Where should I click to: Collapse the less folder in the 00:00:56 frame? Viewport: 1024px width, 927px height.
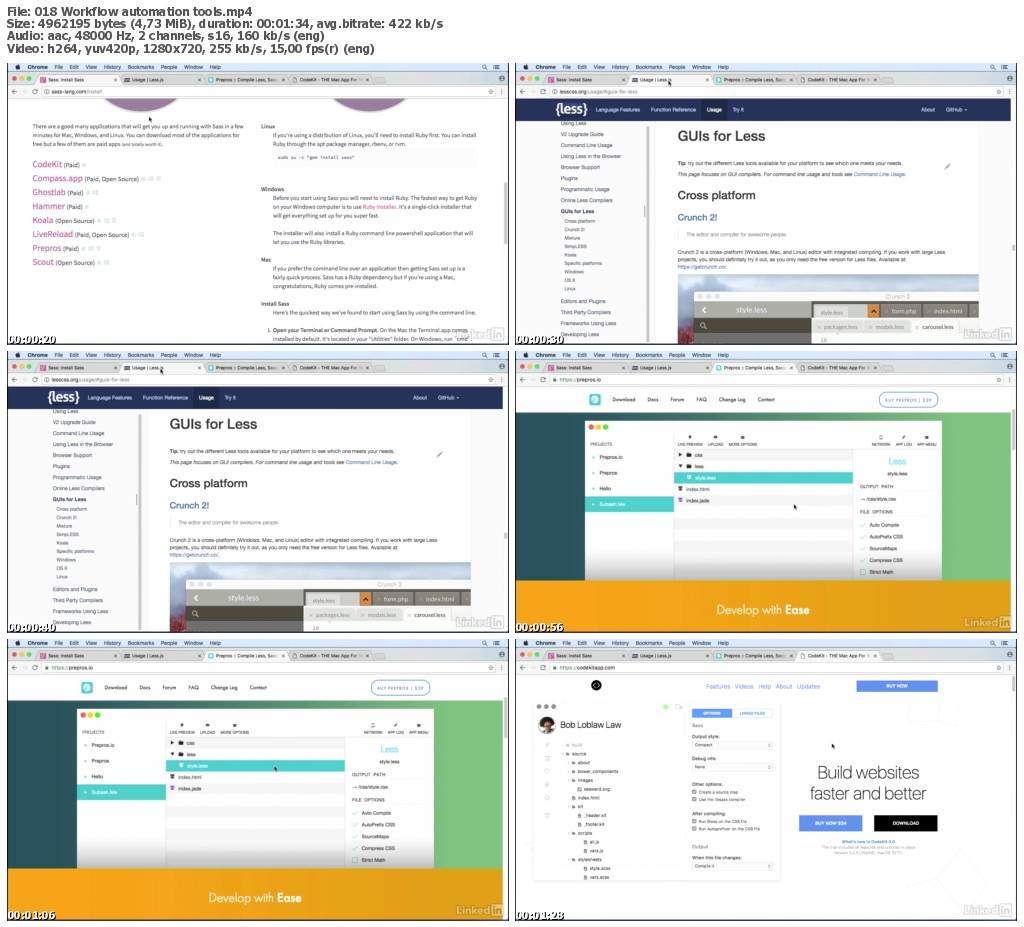point(680,466)
